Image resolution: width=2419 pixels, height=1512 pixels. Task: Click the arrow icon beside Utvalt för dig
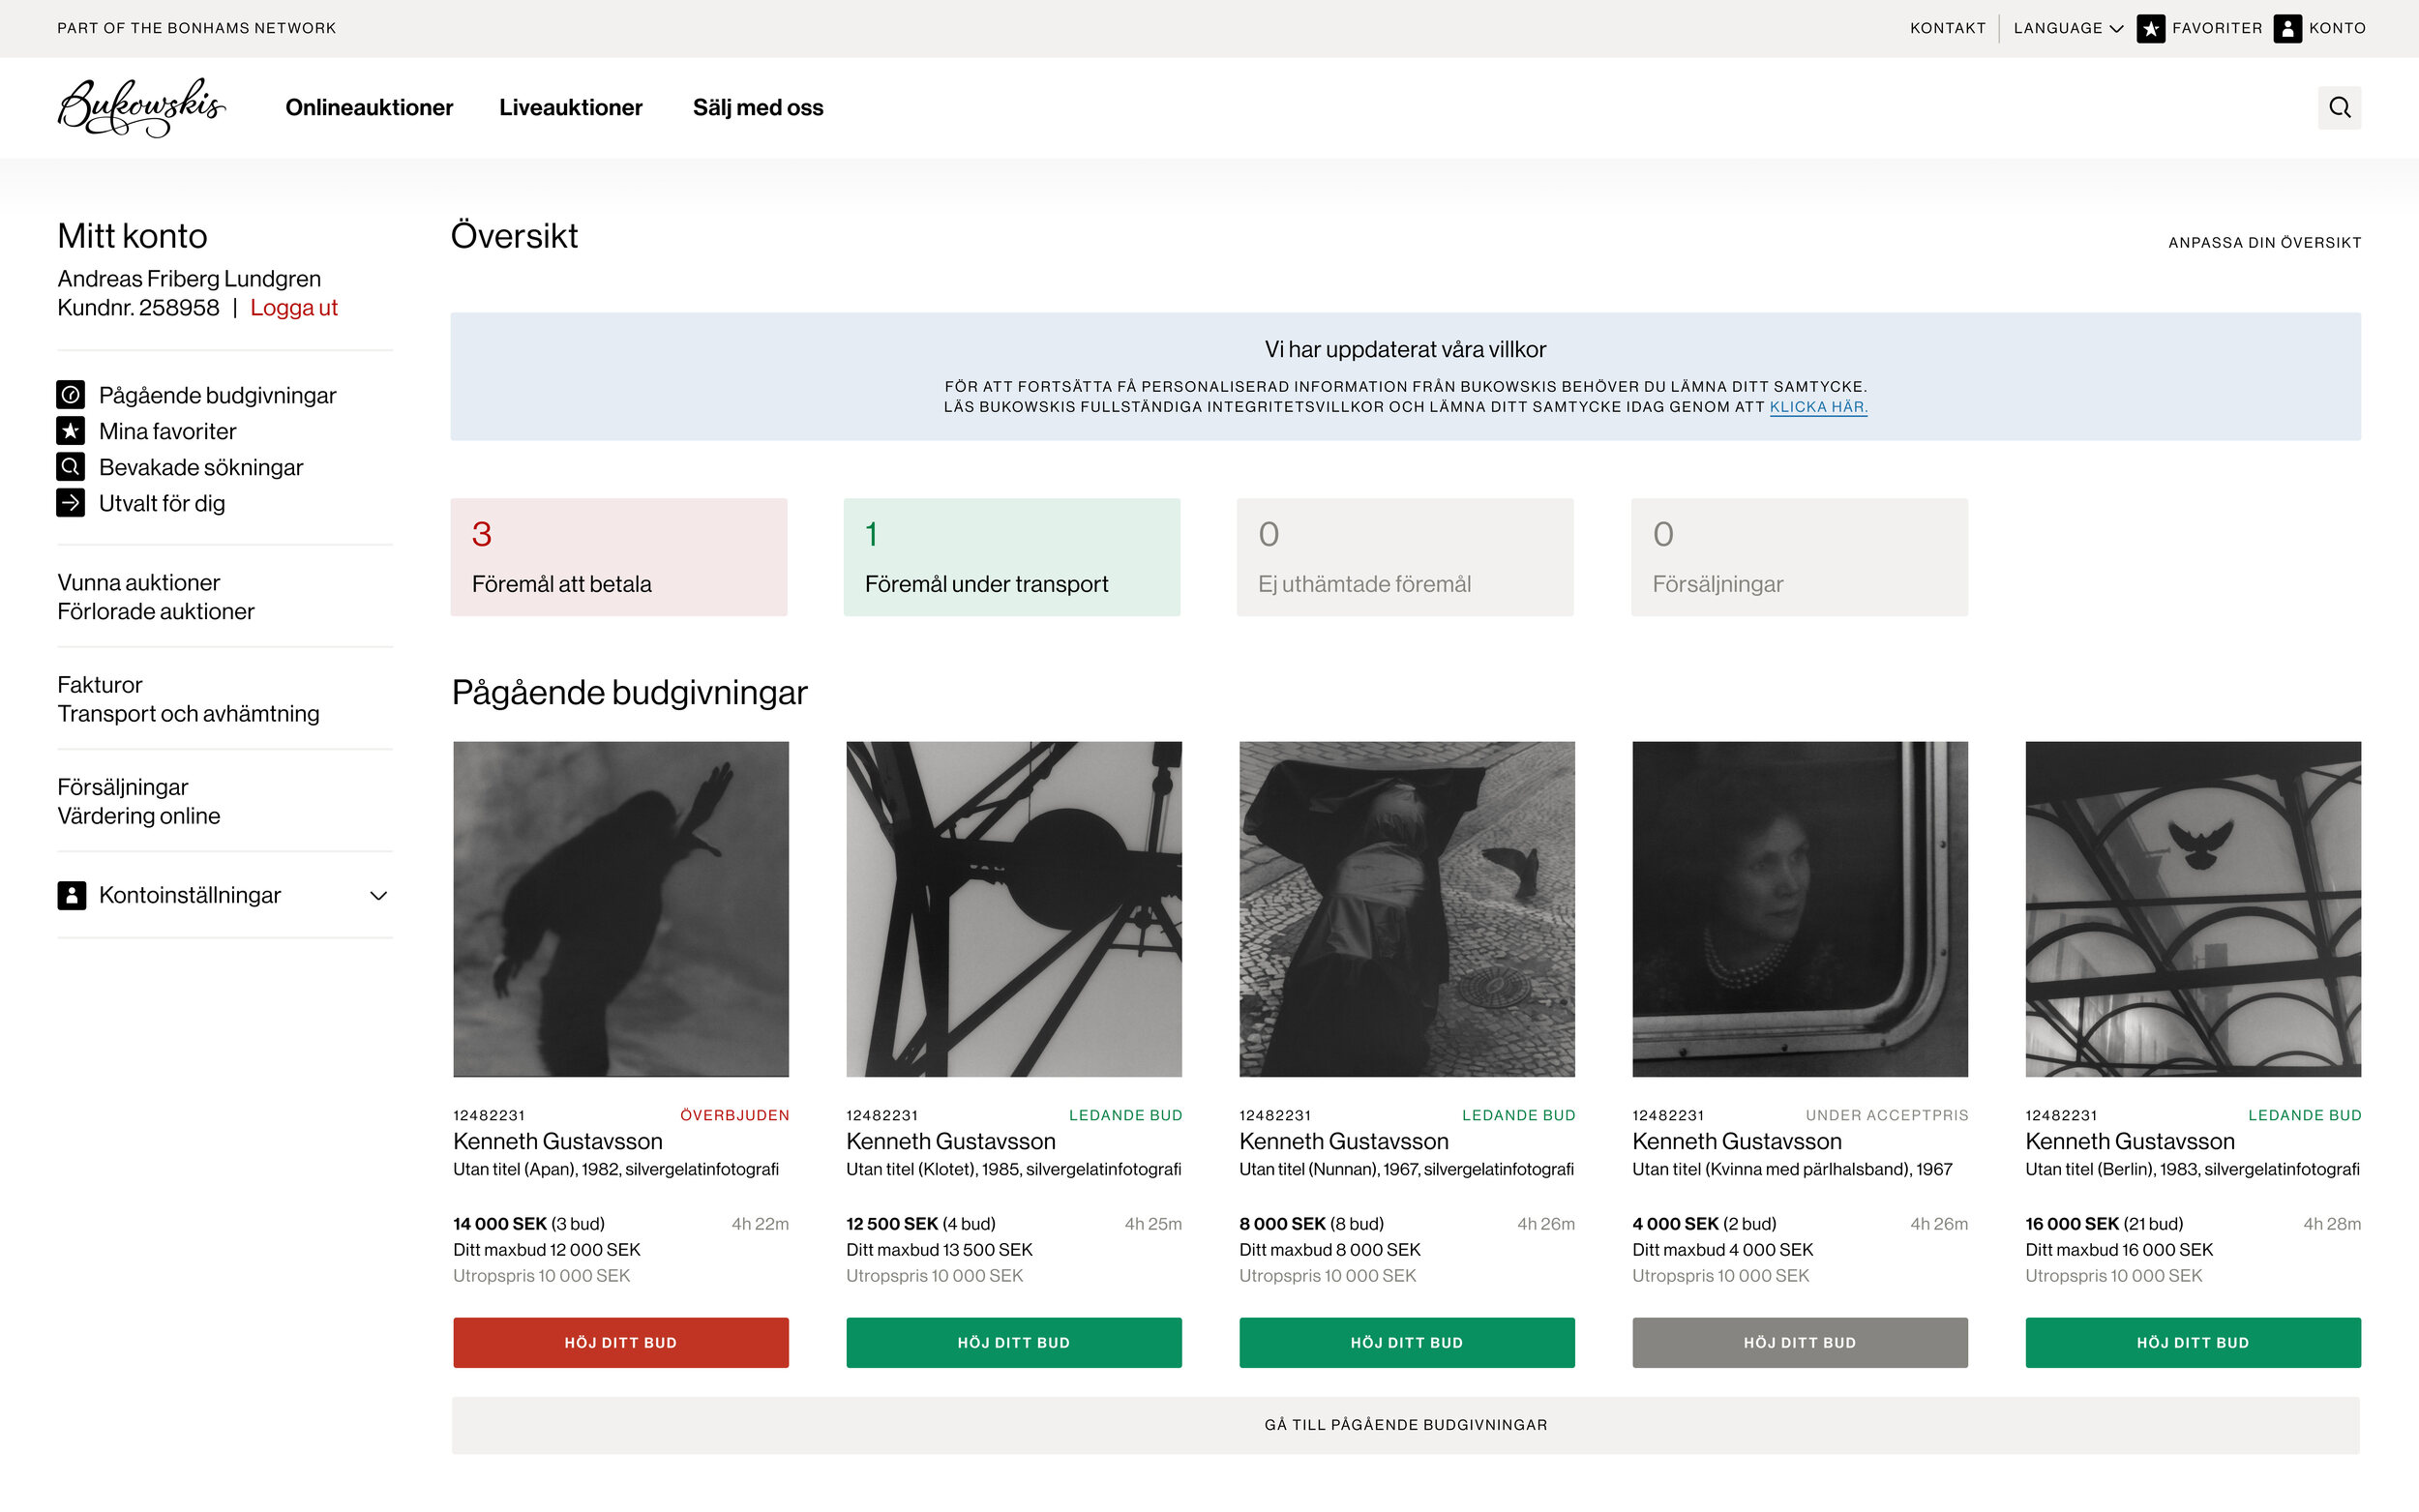pos(70,503)
